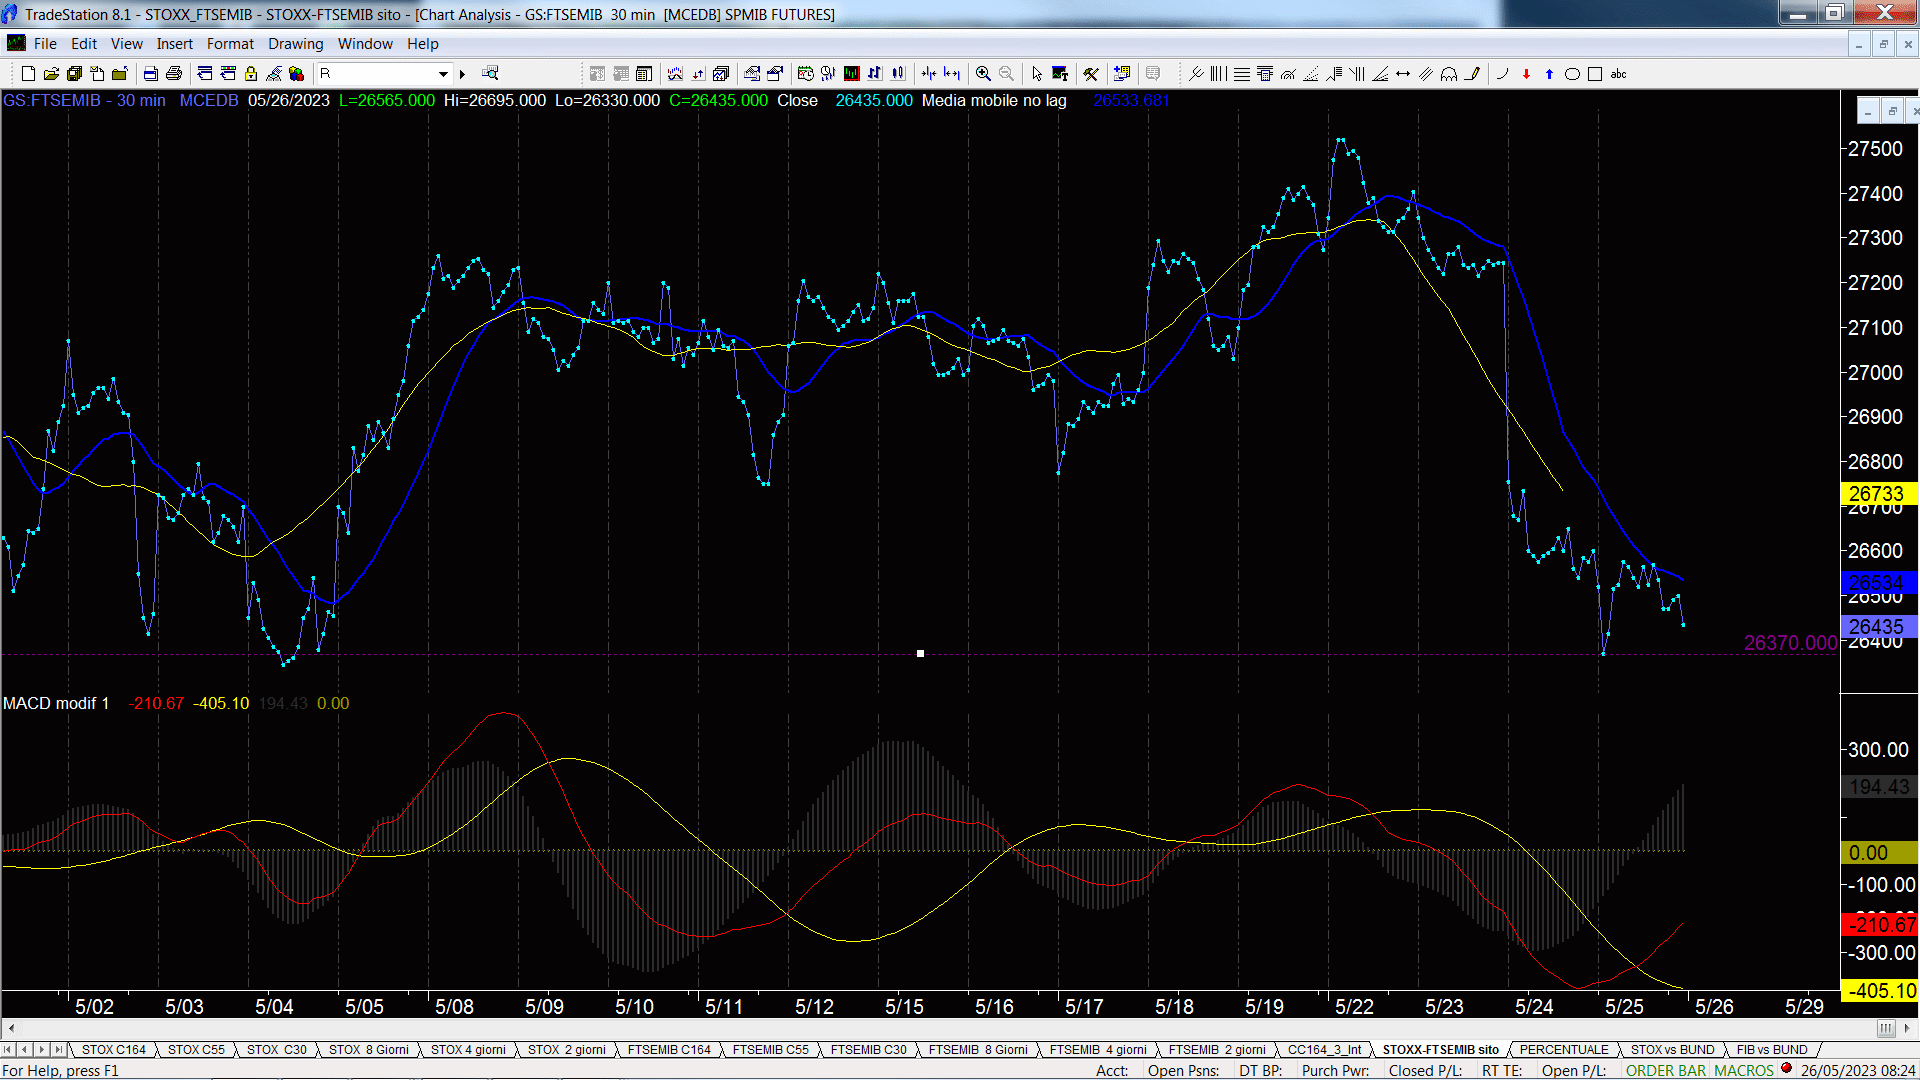Click the Open file folder icon
1920x1080 pixels.
coord(51,74)
